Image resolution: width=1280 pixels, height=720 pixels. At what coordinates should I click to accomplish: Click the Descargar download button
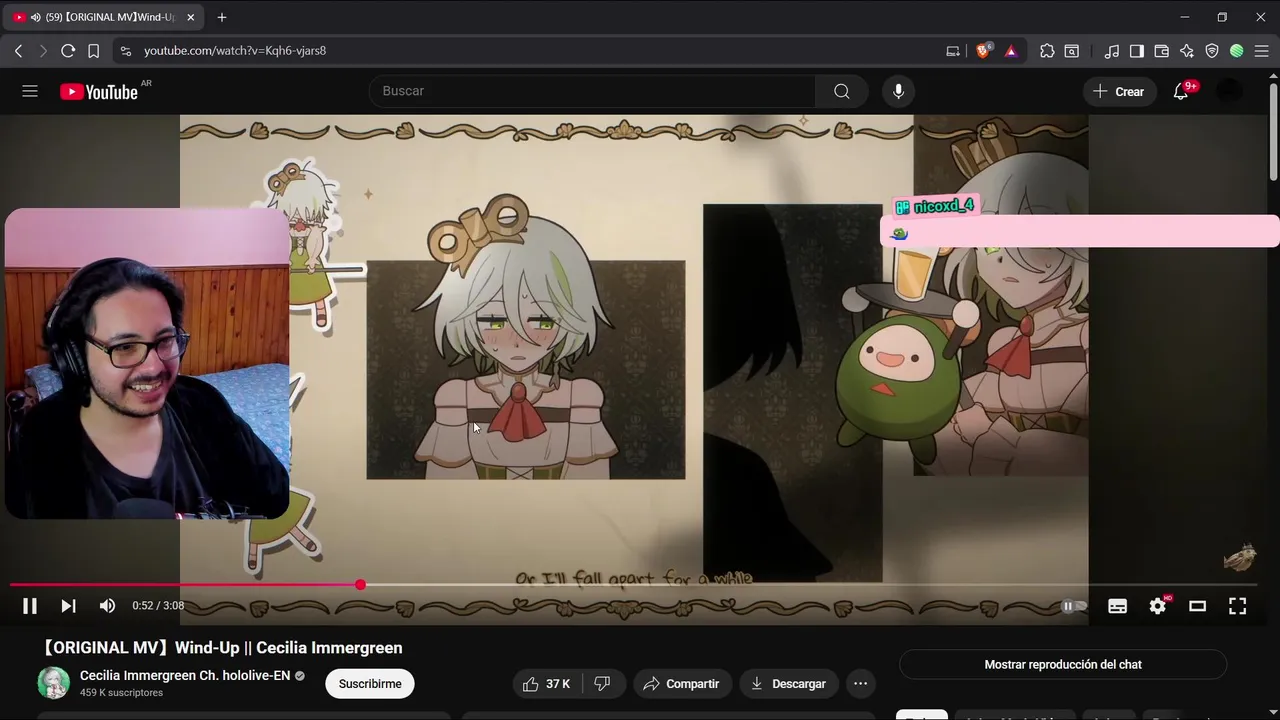(788, 684)
